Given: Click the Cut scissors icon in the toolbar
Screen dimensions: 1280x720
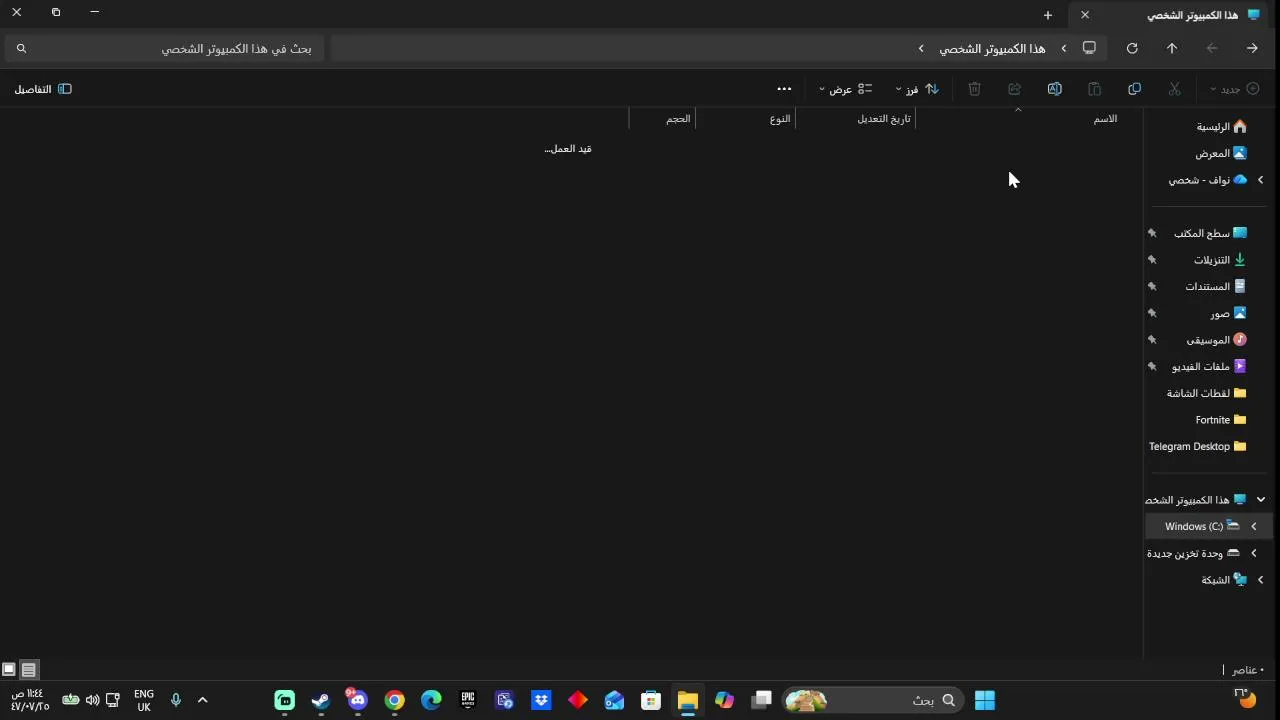Looking at the screenshot, I should point(1174,89).
